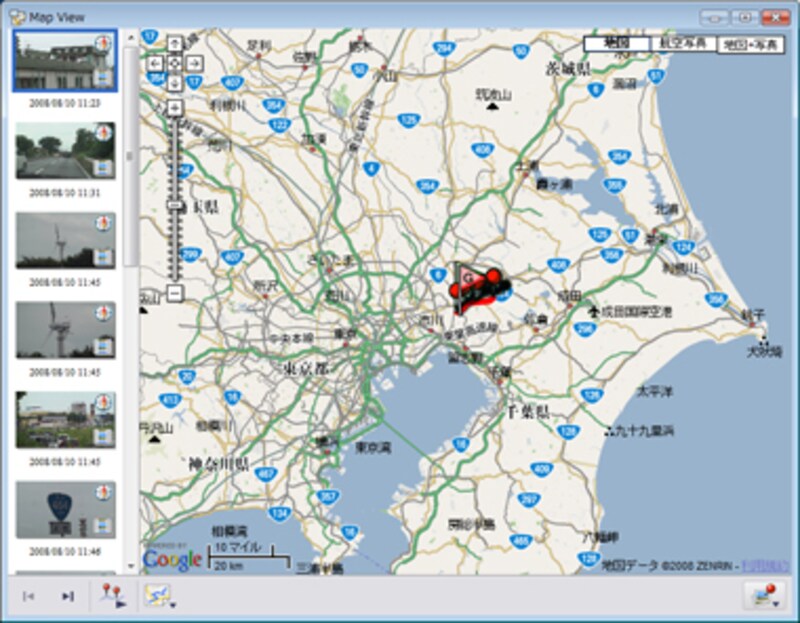The height and width of the screenshot is (623, 800).
Task: Click the 九十九里浜 label on the map
Action: tap(644, 431)
